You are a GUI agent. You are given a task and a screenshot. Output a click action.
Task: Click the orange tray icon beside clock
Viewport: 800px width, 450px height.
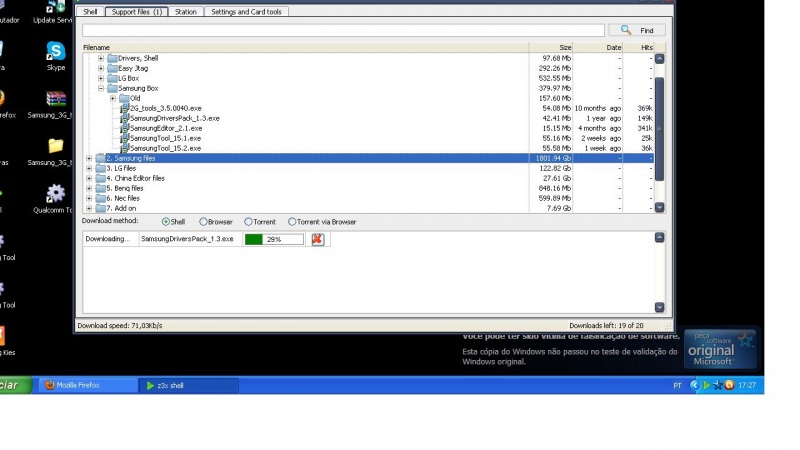pos(730,385)
